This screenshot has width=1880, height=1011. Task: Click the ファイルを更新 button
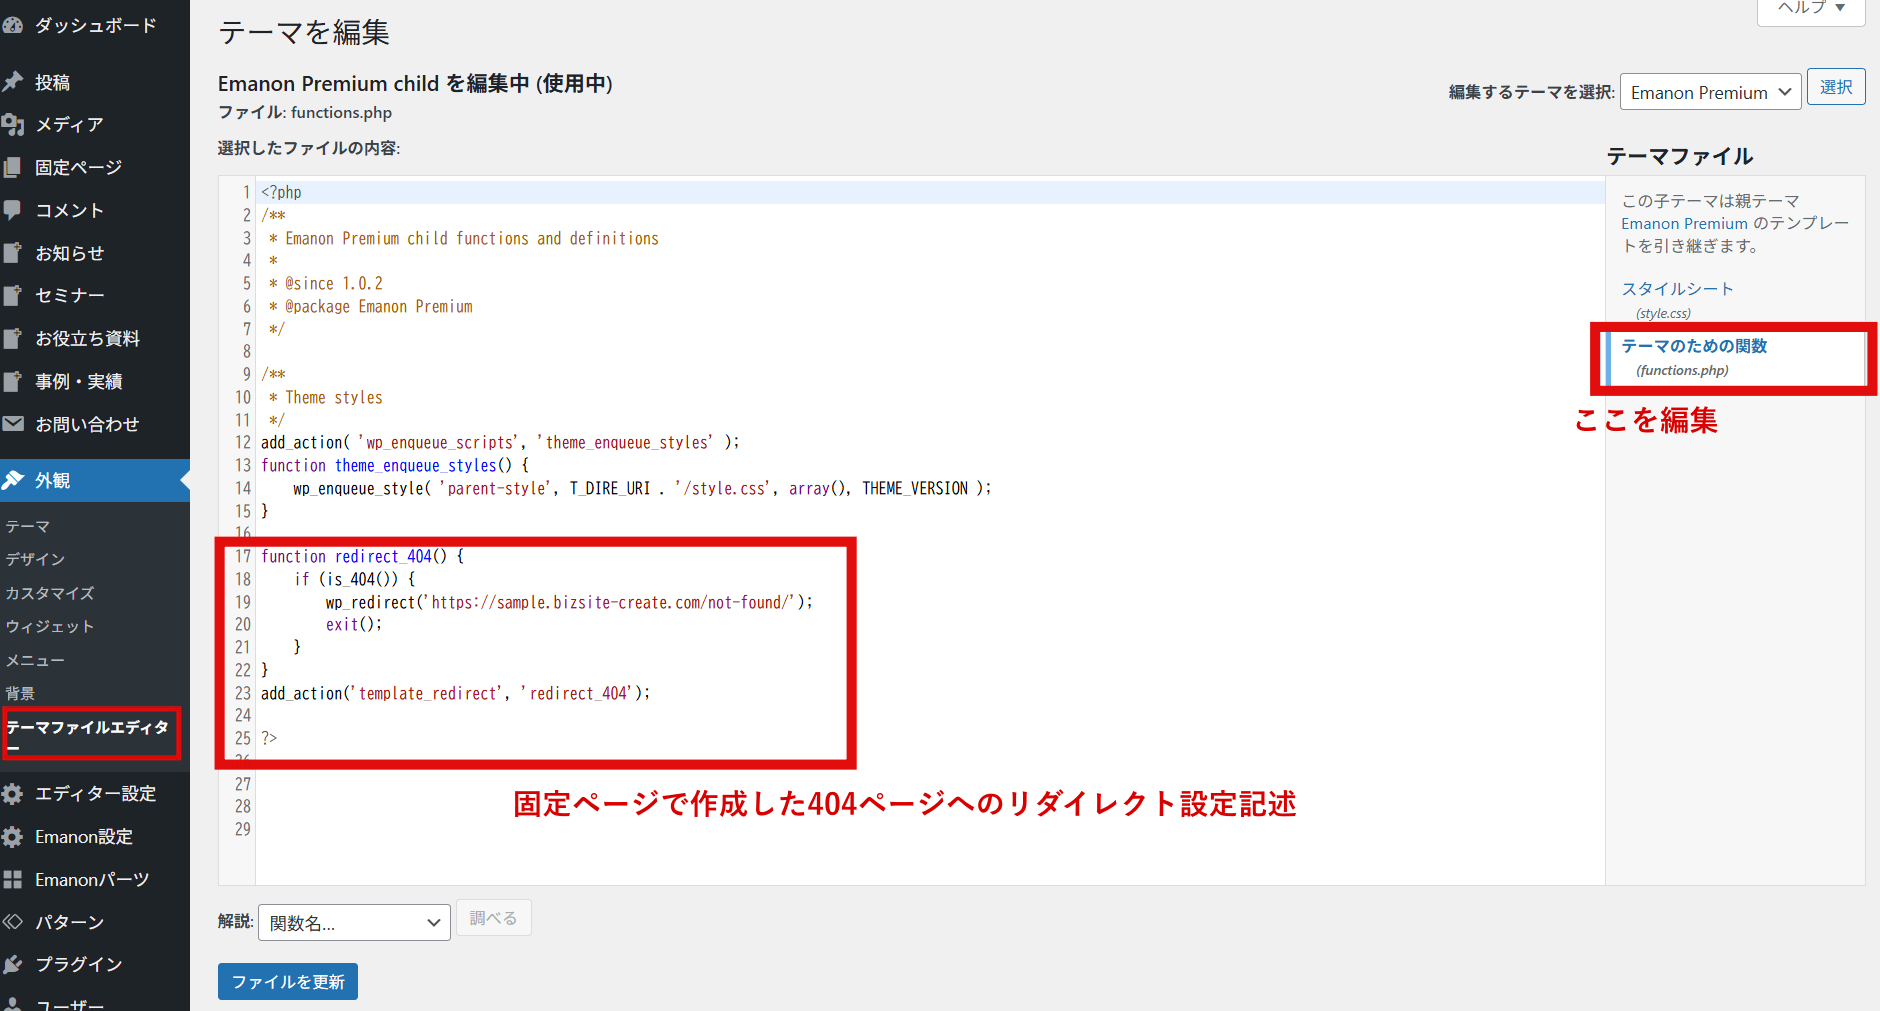(288, 982)
